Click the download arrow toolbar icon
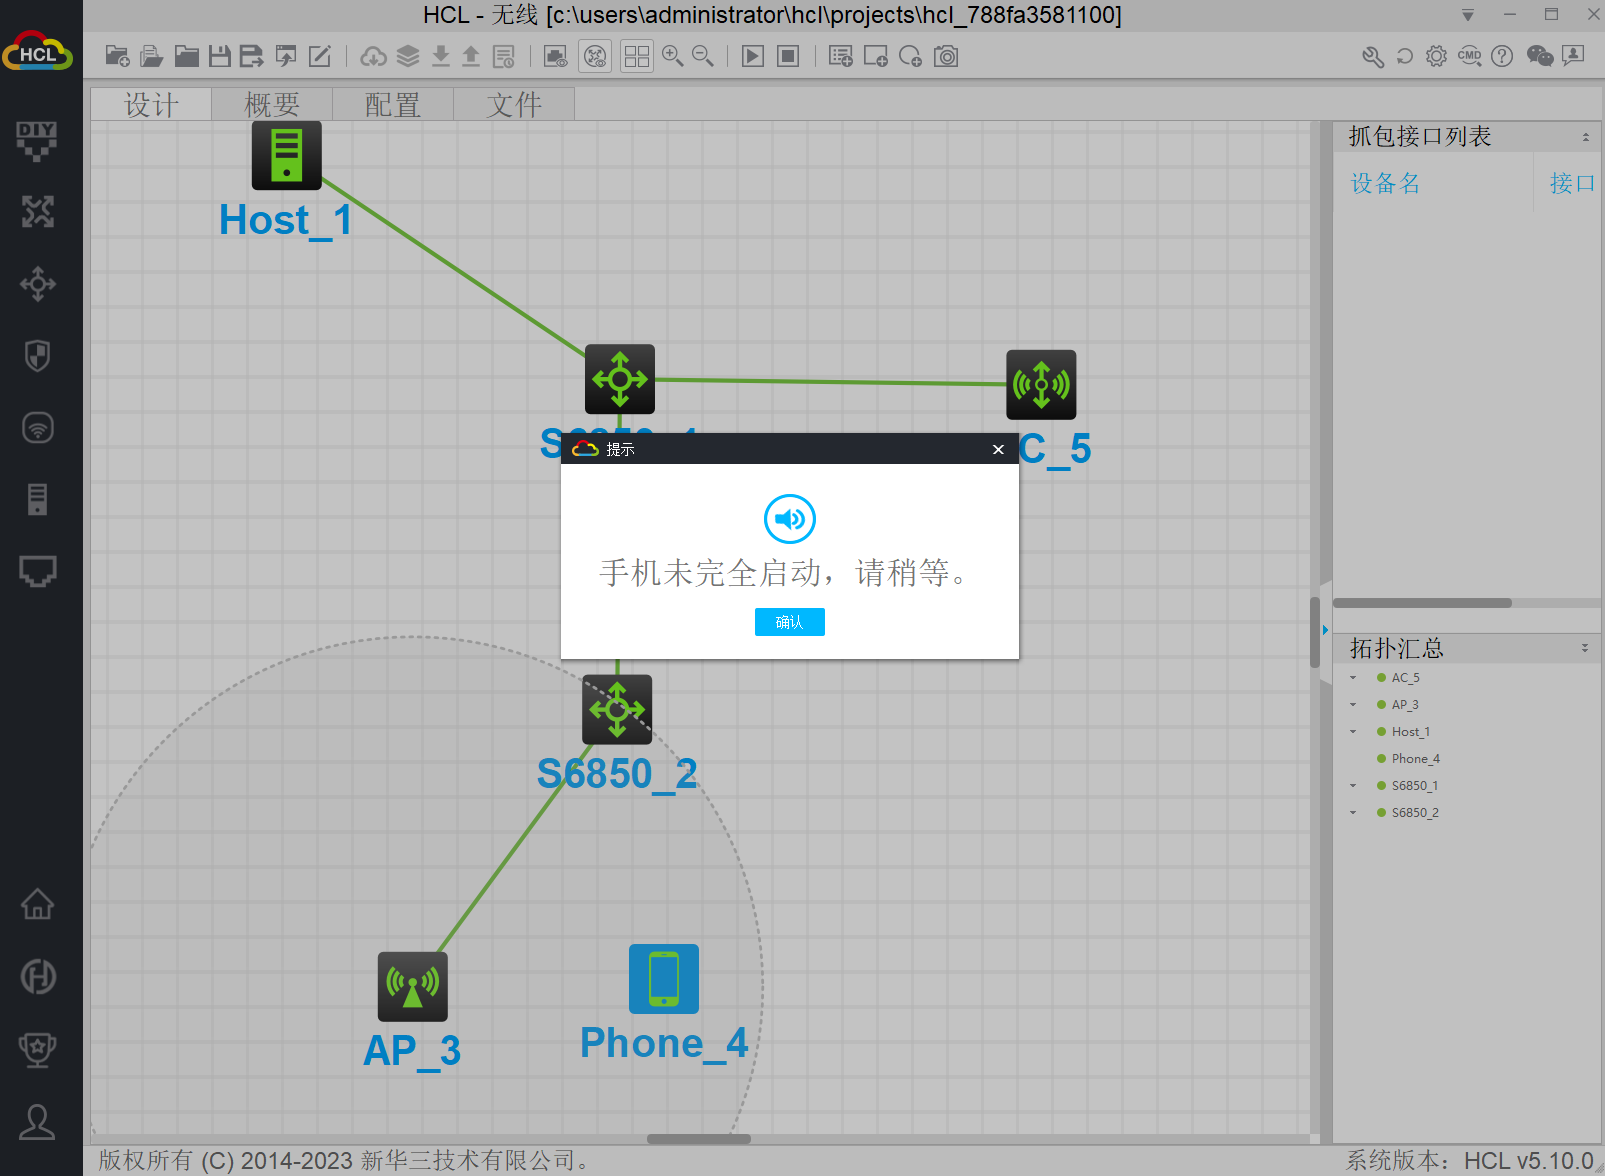Screen dimensions: 1605x1176 coord(441,56)
